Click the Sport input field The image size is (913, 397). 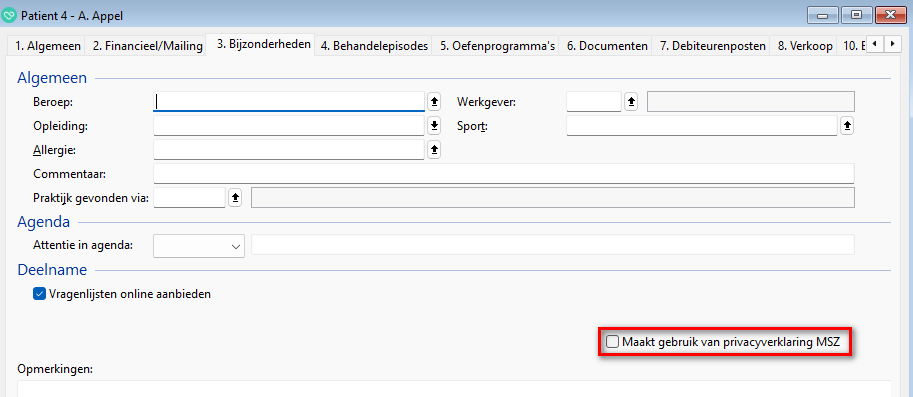[x=702, y=125]
